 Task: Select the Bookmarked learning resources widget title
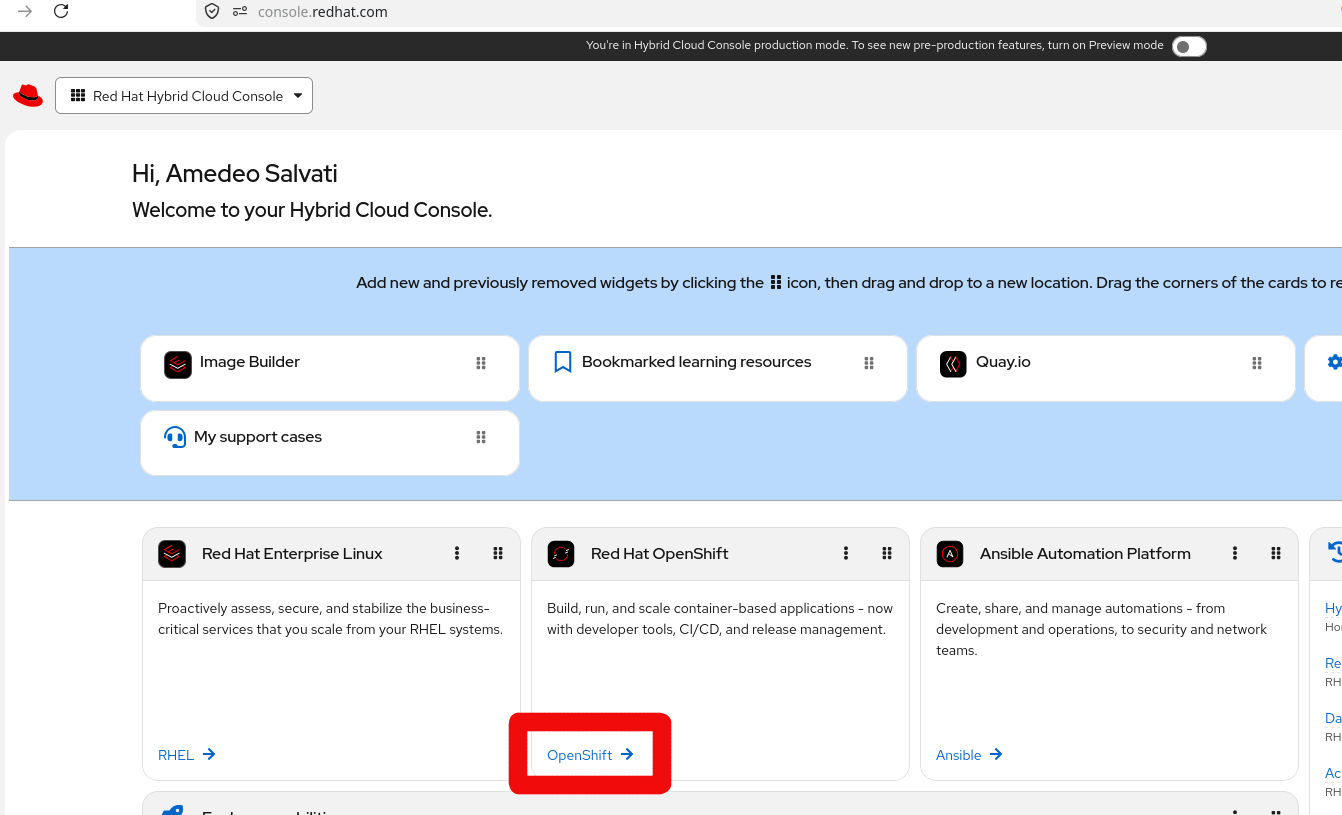coord(697,362)
